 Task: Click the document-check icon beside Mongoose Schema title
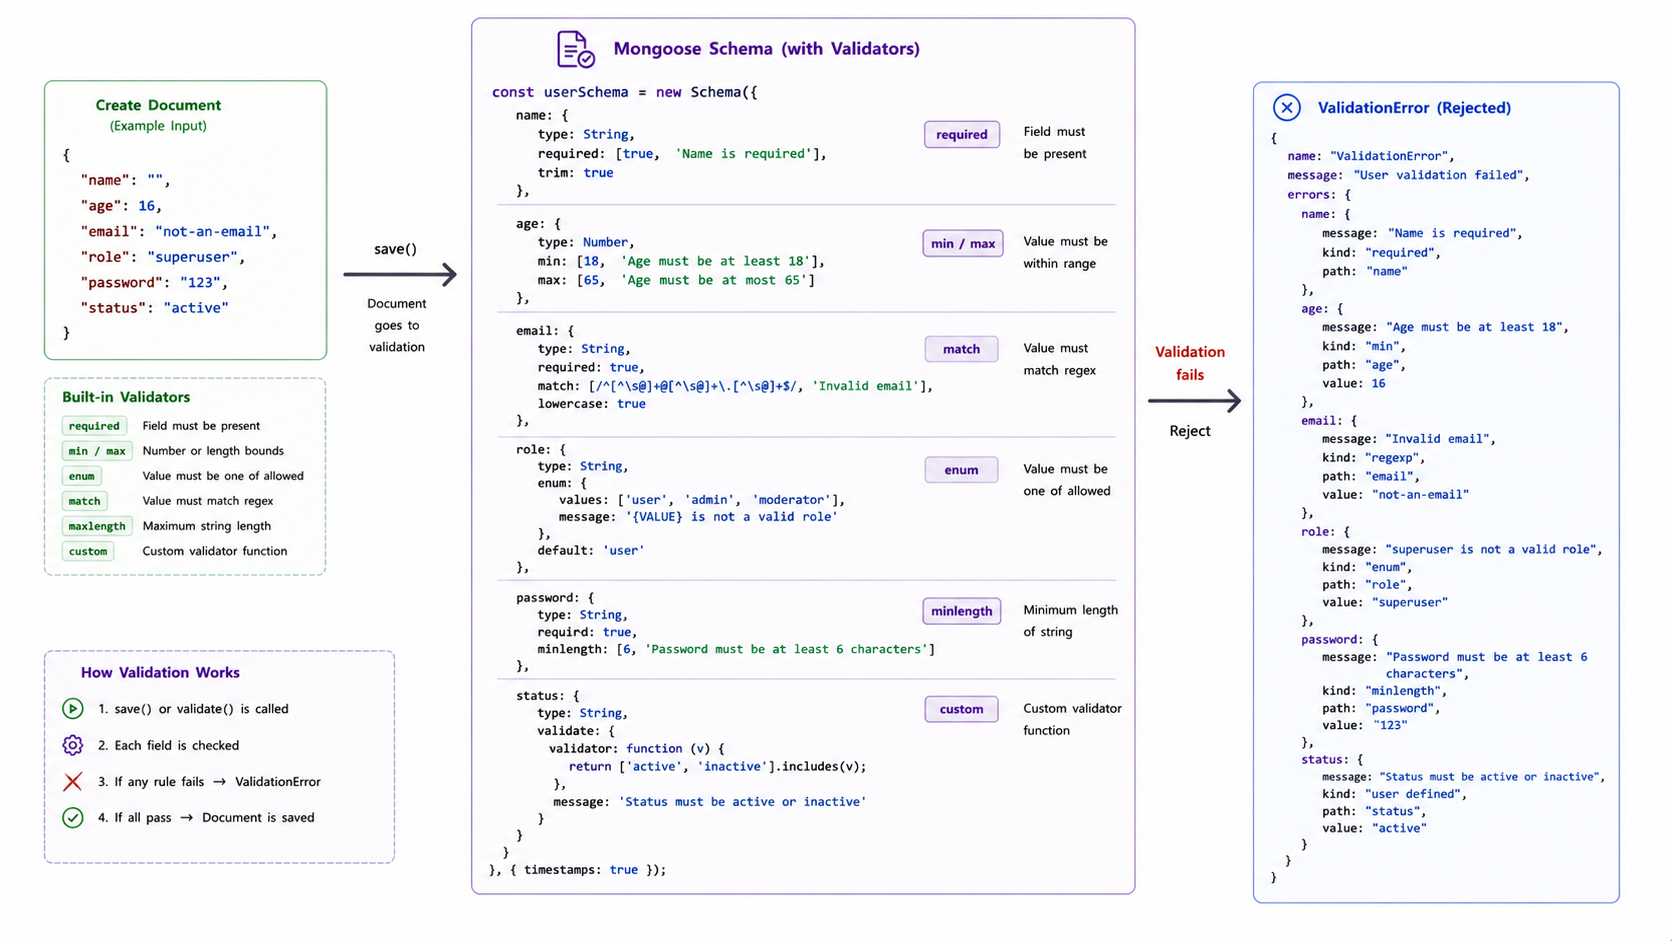click(575, 49)
